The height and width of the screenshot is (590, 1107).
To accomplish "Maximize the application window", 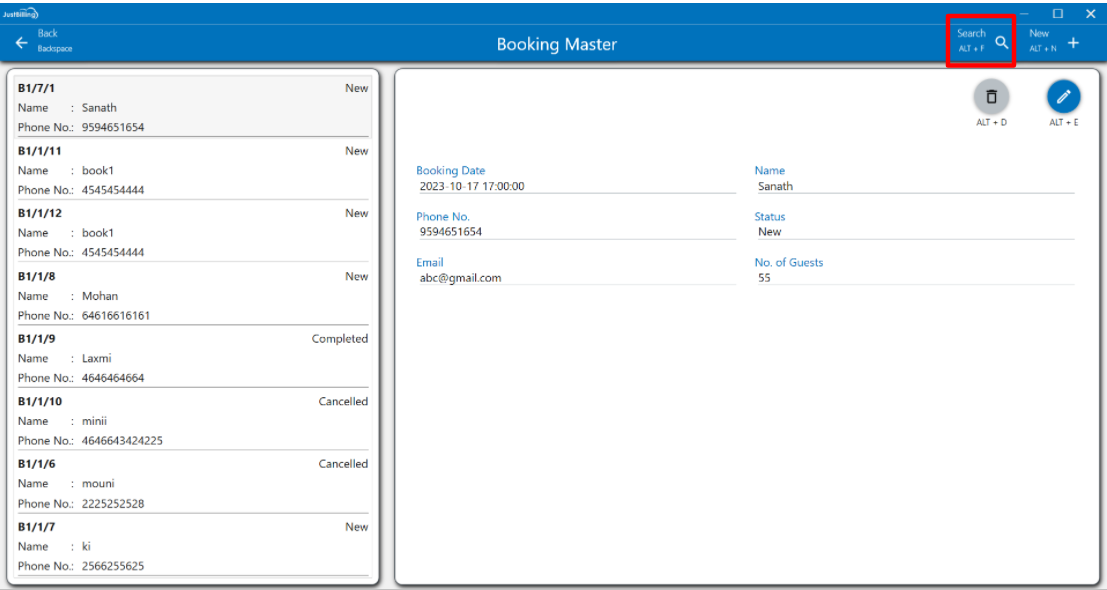I will click(x=1057, y=13).
